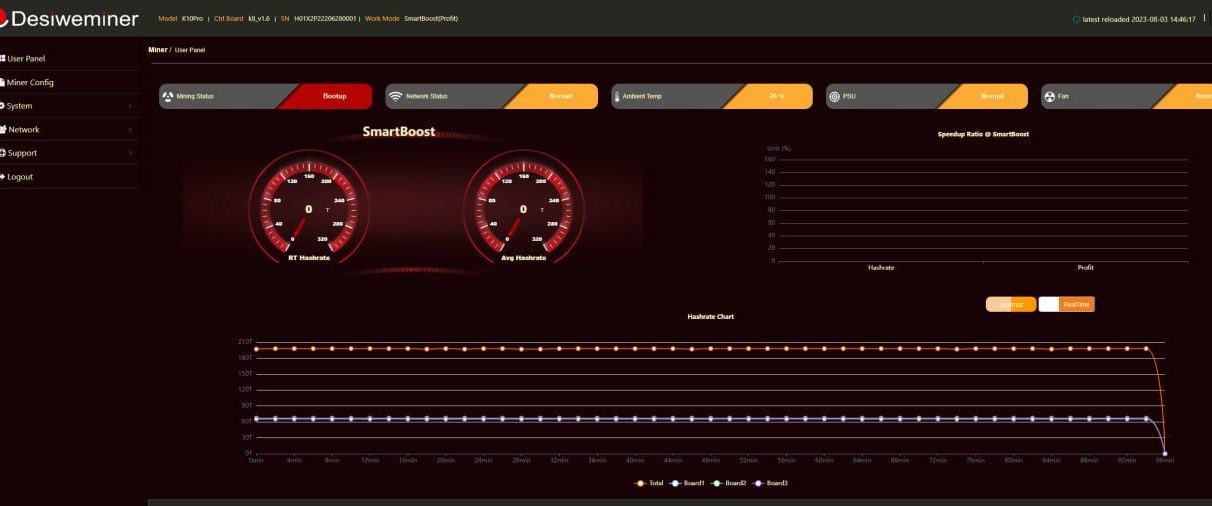Image resolution: width=1212 pixels, height=506 pixels.
Task: Click the Mining Status pickaxe icon
Action: [x=168, y=96]
